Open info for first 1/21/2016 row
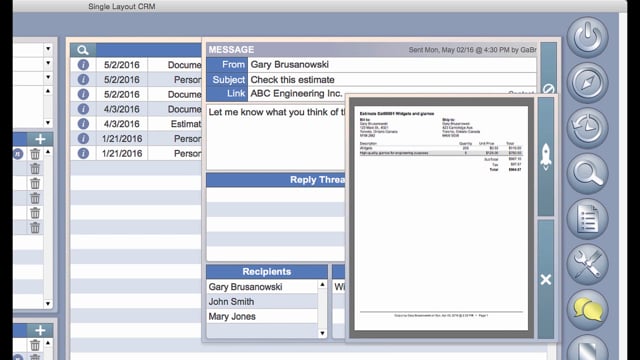This screenshot has width=640, height=360. point(83,139)
